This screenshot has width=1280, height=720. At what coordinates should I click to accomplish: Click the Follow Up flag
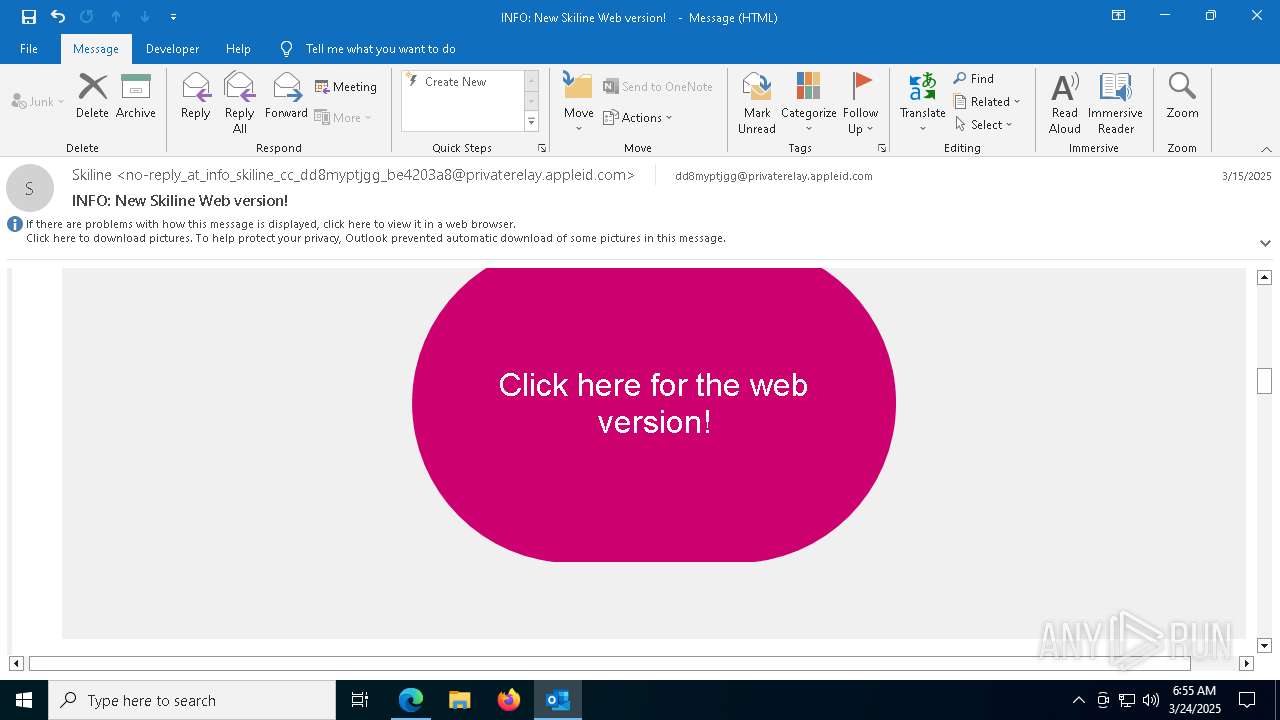[x=860, y=103]
